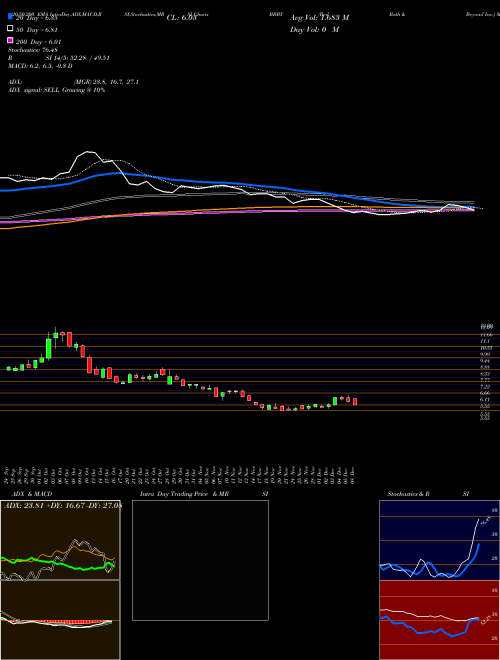The image size is (500, 660).
Task: Click the 'Avg Vol' value
Action: (319, 18)
